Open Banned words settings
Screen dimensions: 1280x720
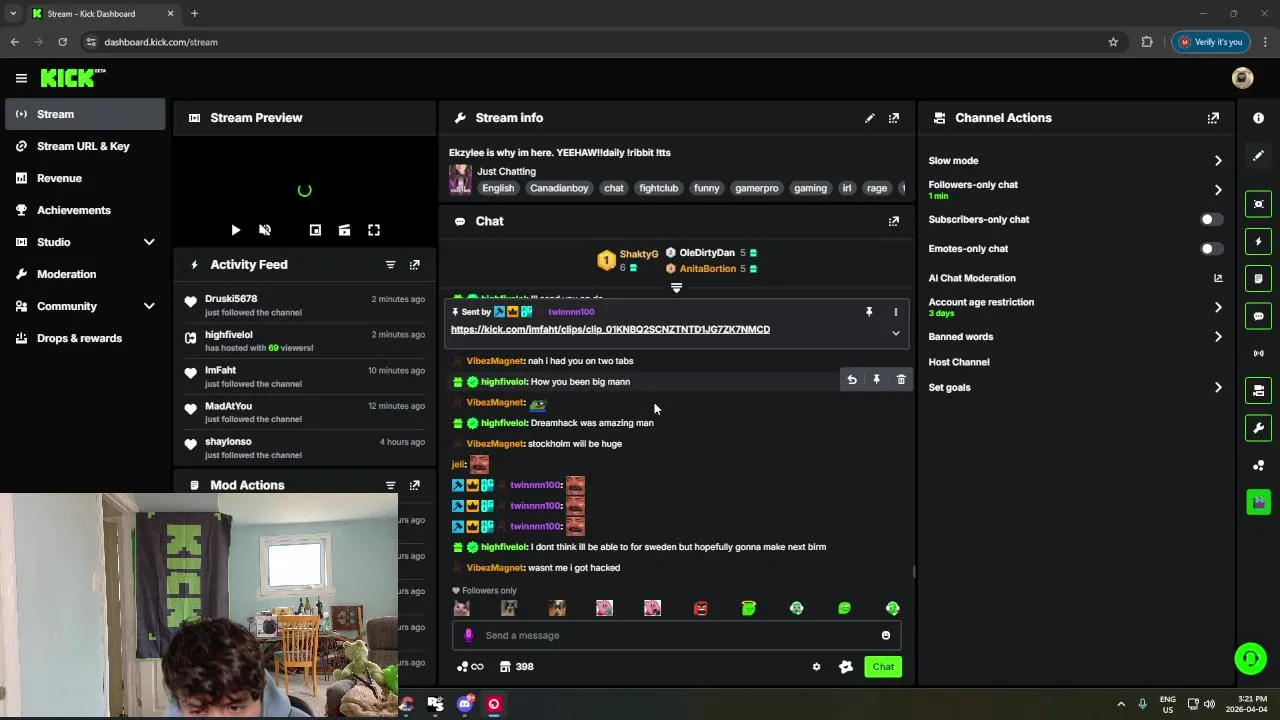[1076, 337]
